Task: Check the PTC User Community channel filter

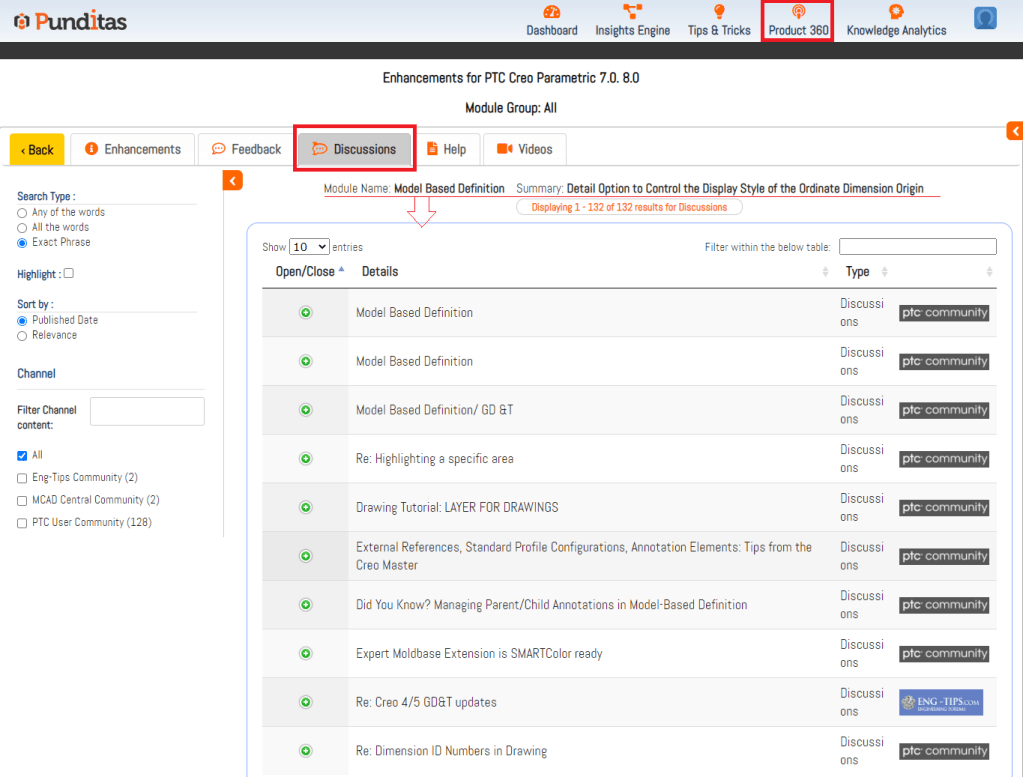Action: point(22,523)
